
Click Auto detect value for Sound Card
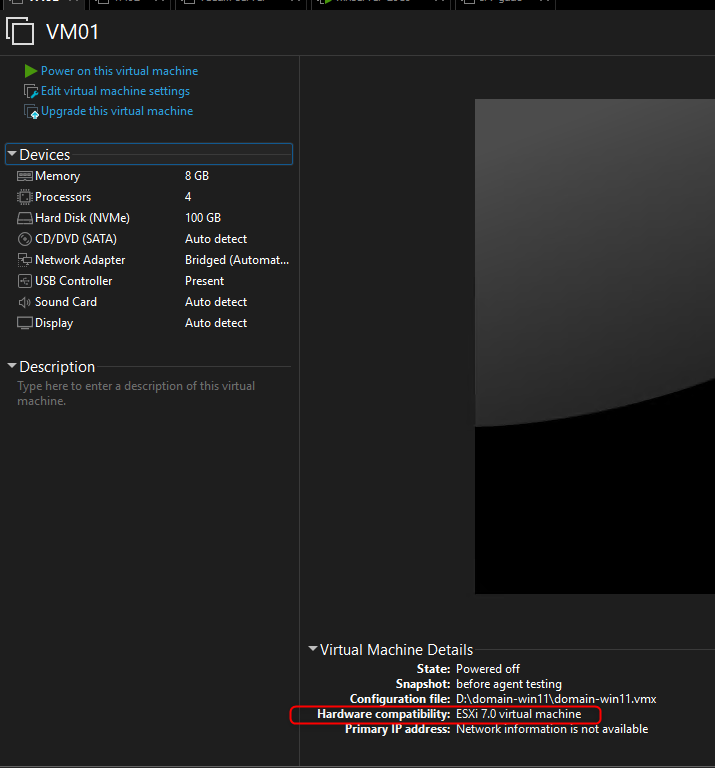point(216,302)
